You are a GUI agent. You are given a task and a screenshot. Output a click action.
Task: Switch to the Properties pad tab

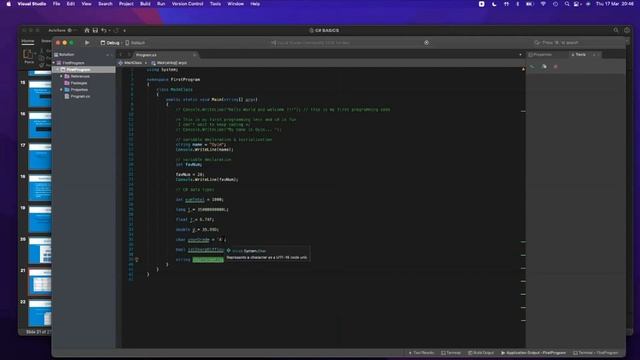tap(540, 55)
